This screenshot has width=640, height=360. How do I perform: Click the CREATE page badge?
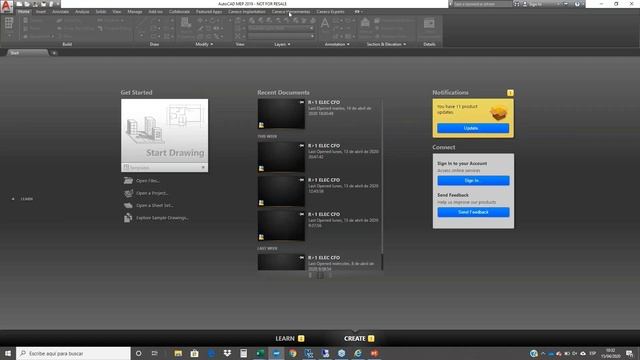point(371,338)
